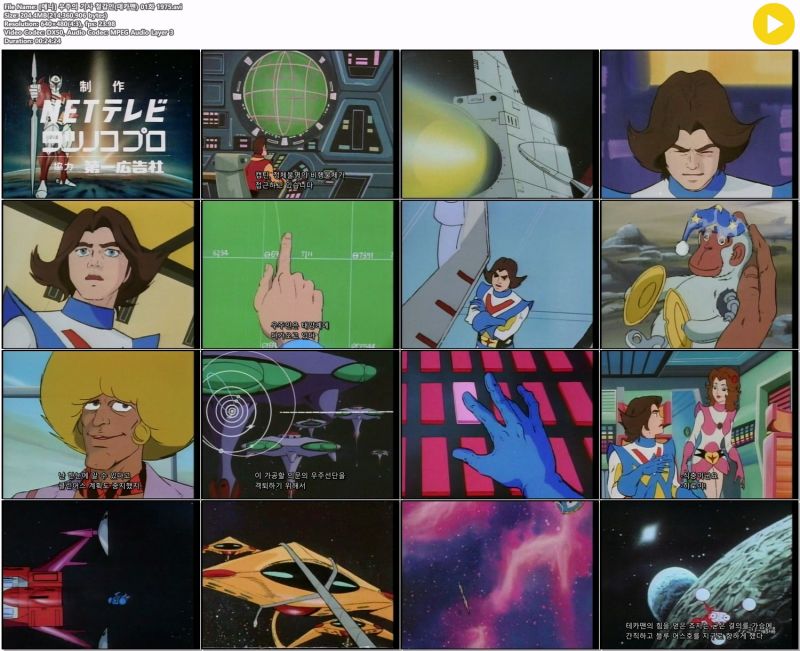The height and width of the screenshot is (651, 800).
Task: Select close-up face of brown-haired man thumbnail
Action: coord(100,274)
